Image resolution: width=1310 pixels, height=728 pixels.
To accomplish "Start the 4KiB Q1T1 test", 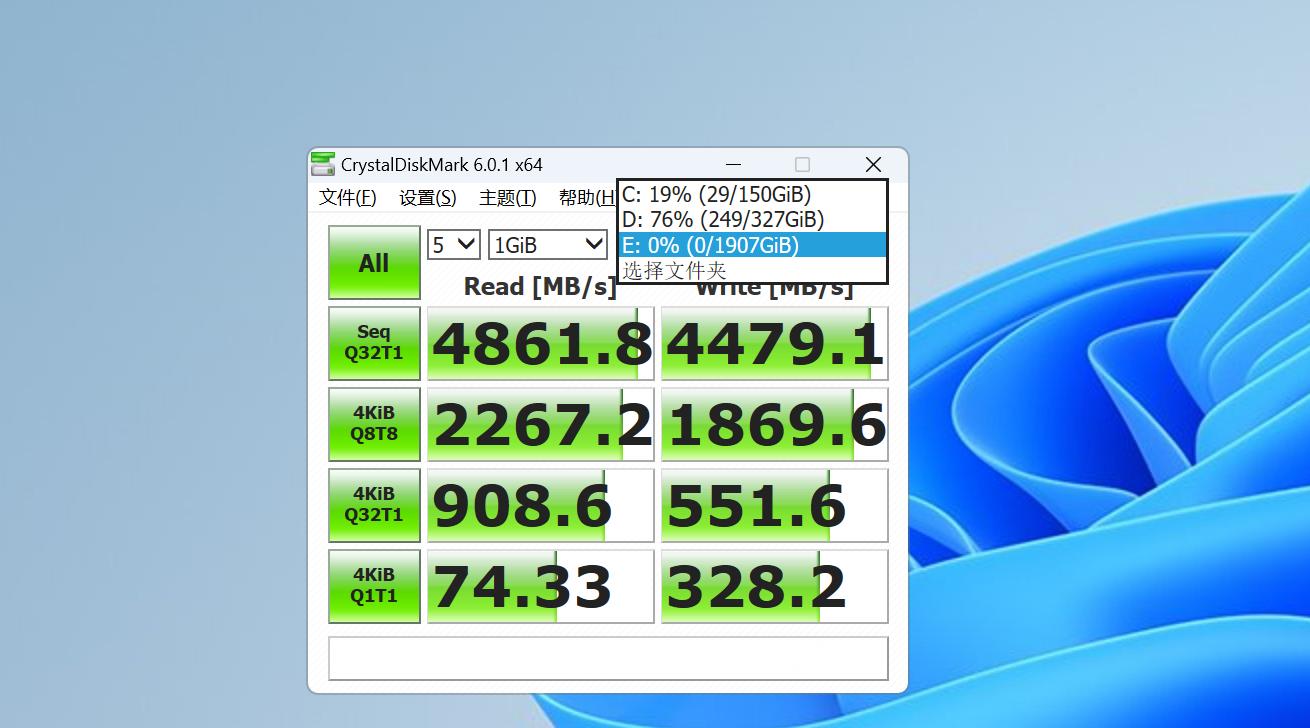I will click(373, 586).
